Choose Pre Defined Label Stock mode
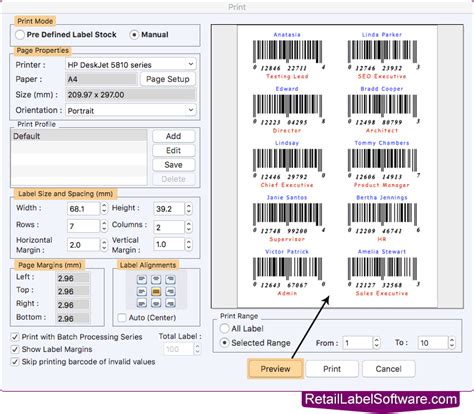The image size is (474, 414). 20,35
